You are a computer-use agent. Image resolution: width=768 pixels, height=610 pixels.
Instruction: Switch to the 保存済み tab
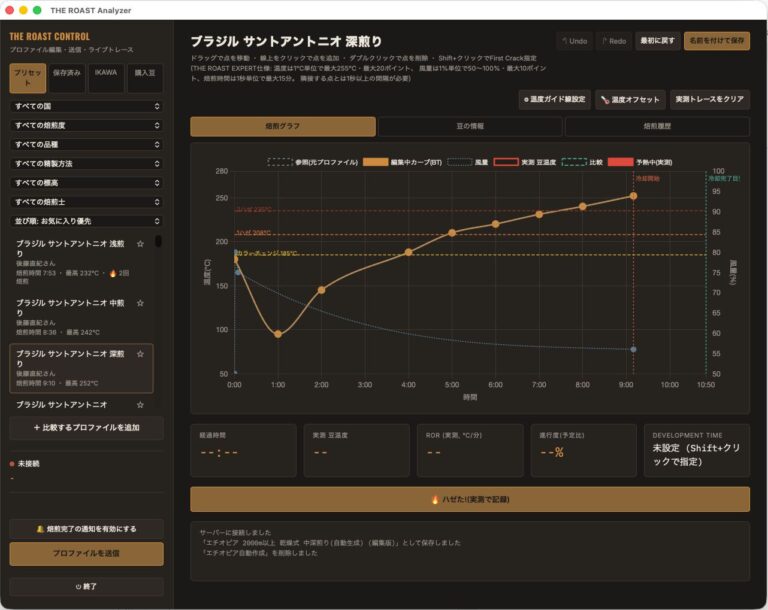coord(67,78)
